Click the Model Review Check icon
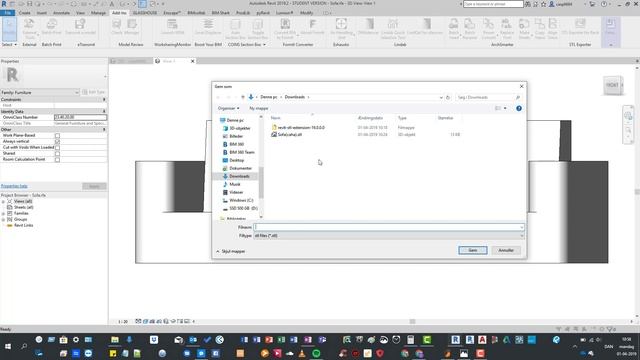This screenshot has width=640, height=360. pos(117,28)
